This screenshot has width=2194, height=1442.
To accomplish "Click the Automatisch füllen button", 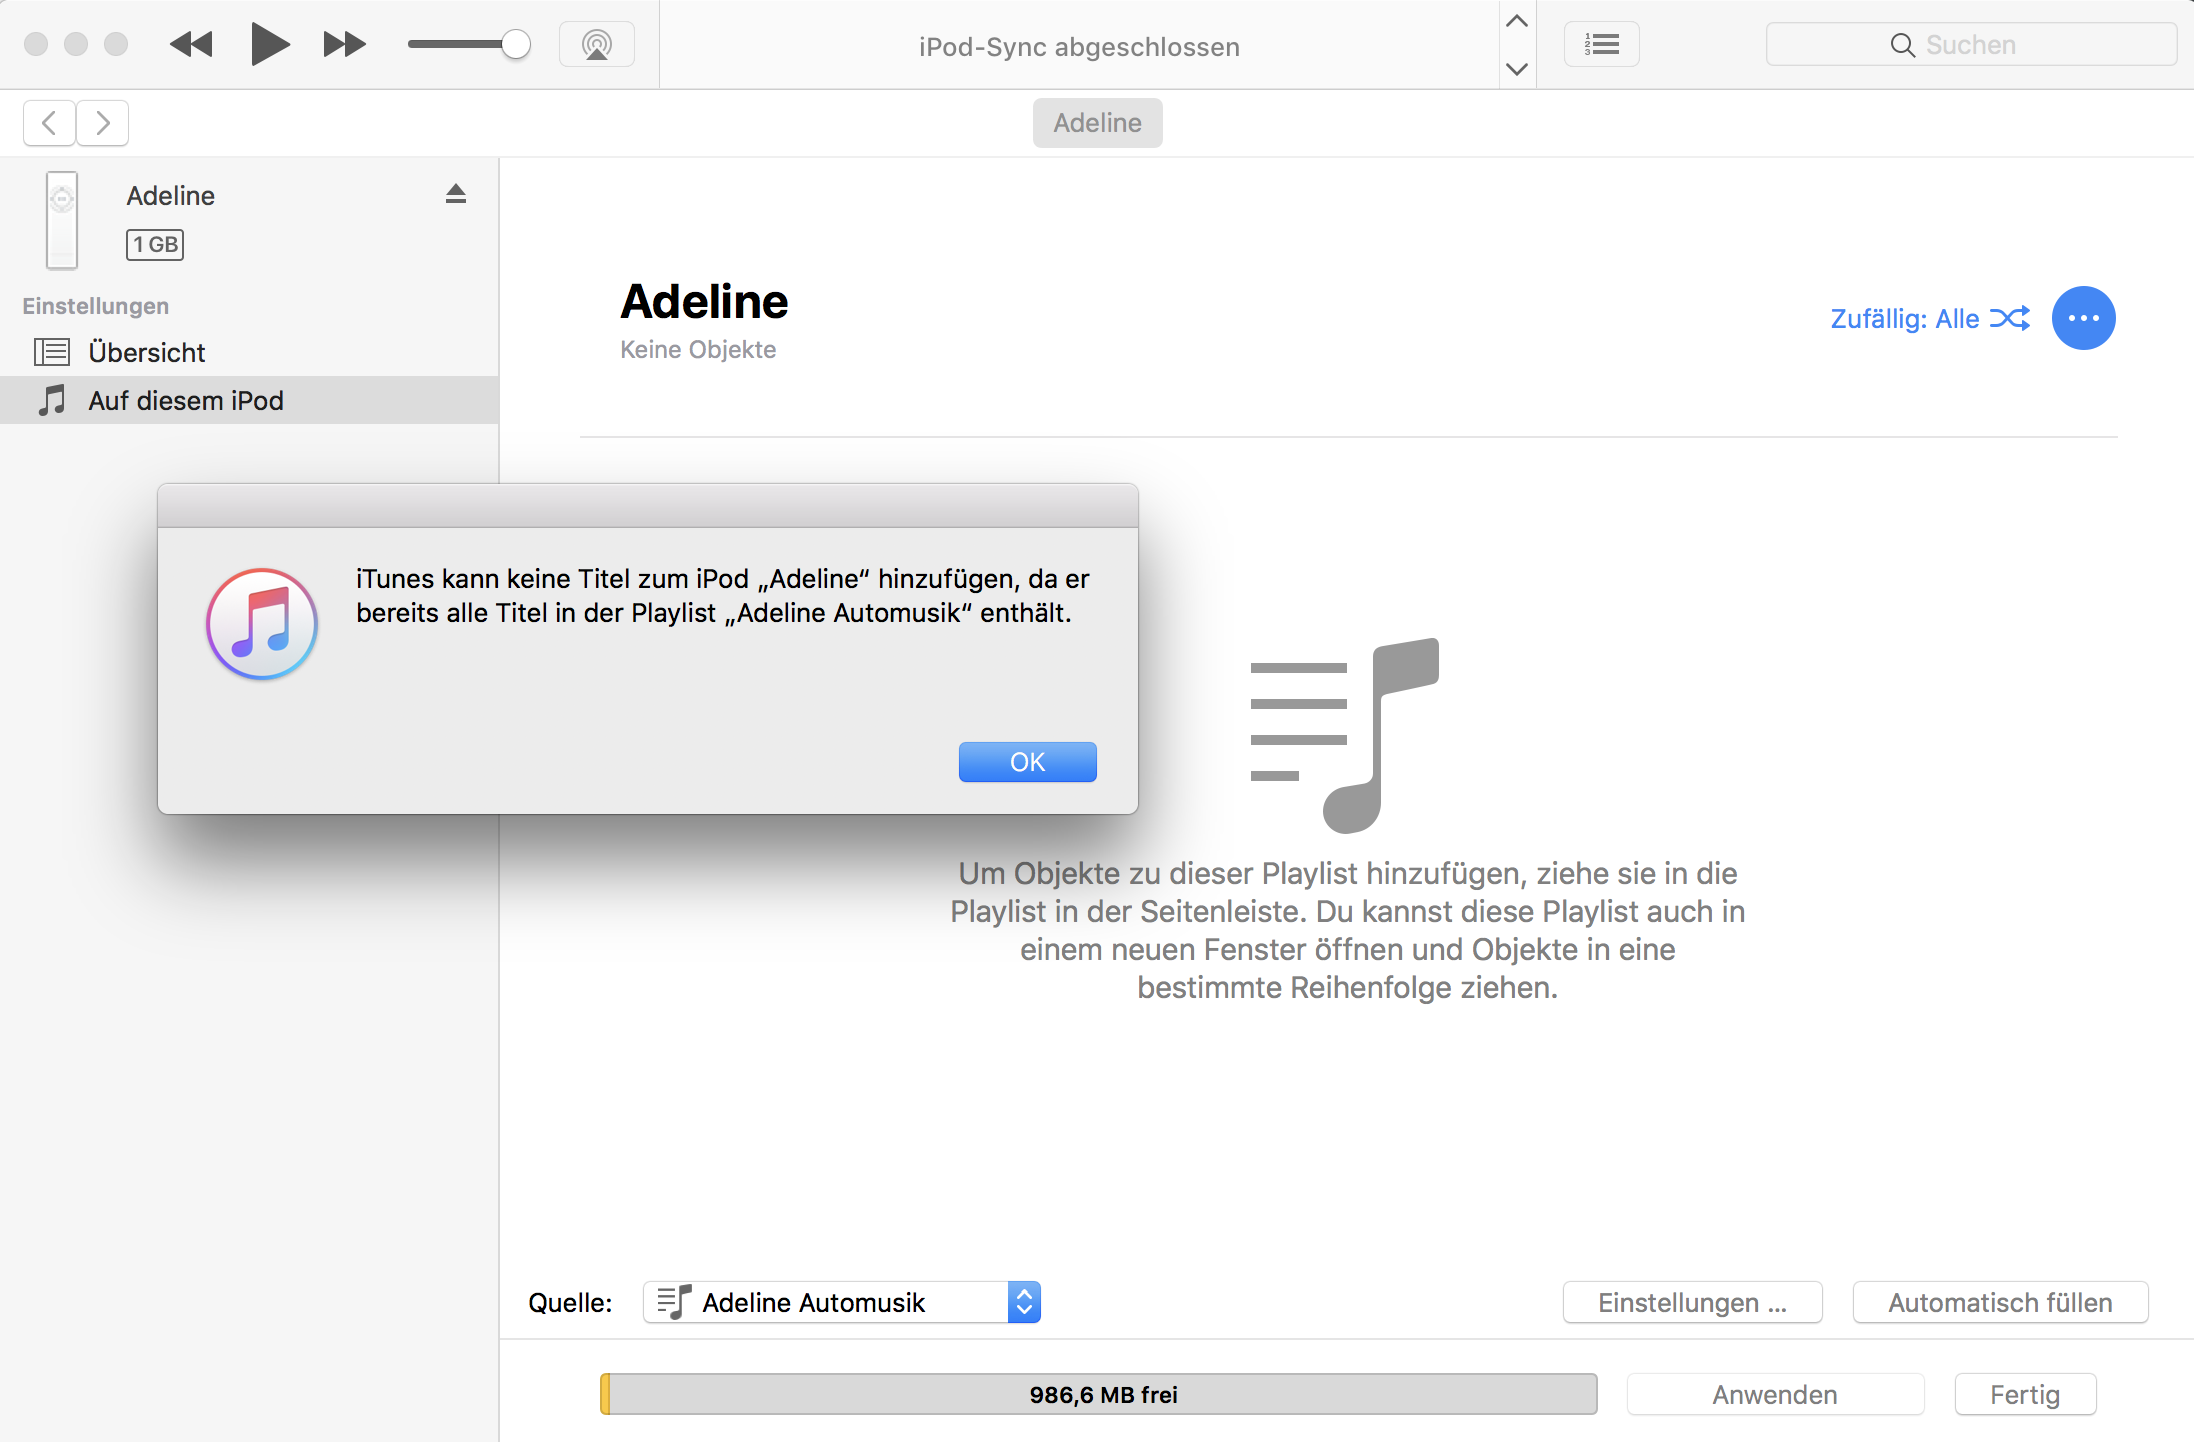I will (2000, 1302).
